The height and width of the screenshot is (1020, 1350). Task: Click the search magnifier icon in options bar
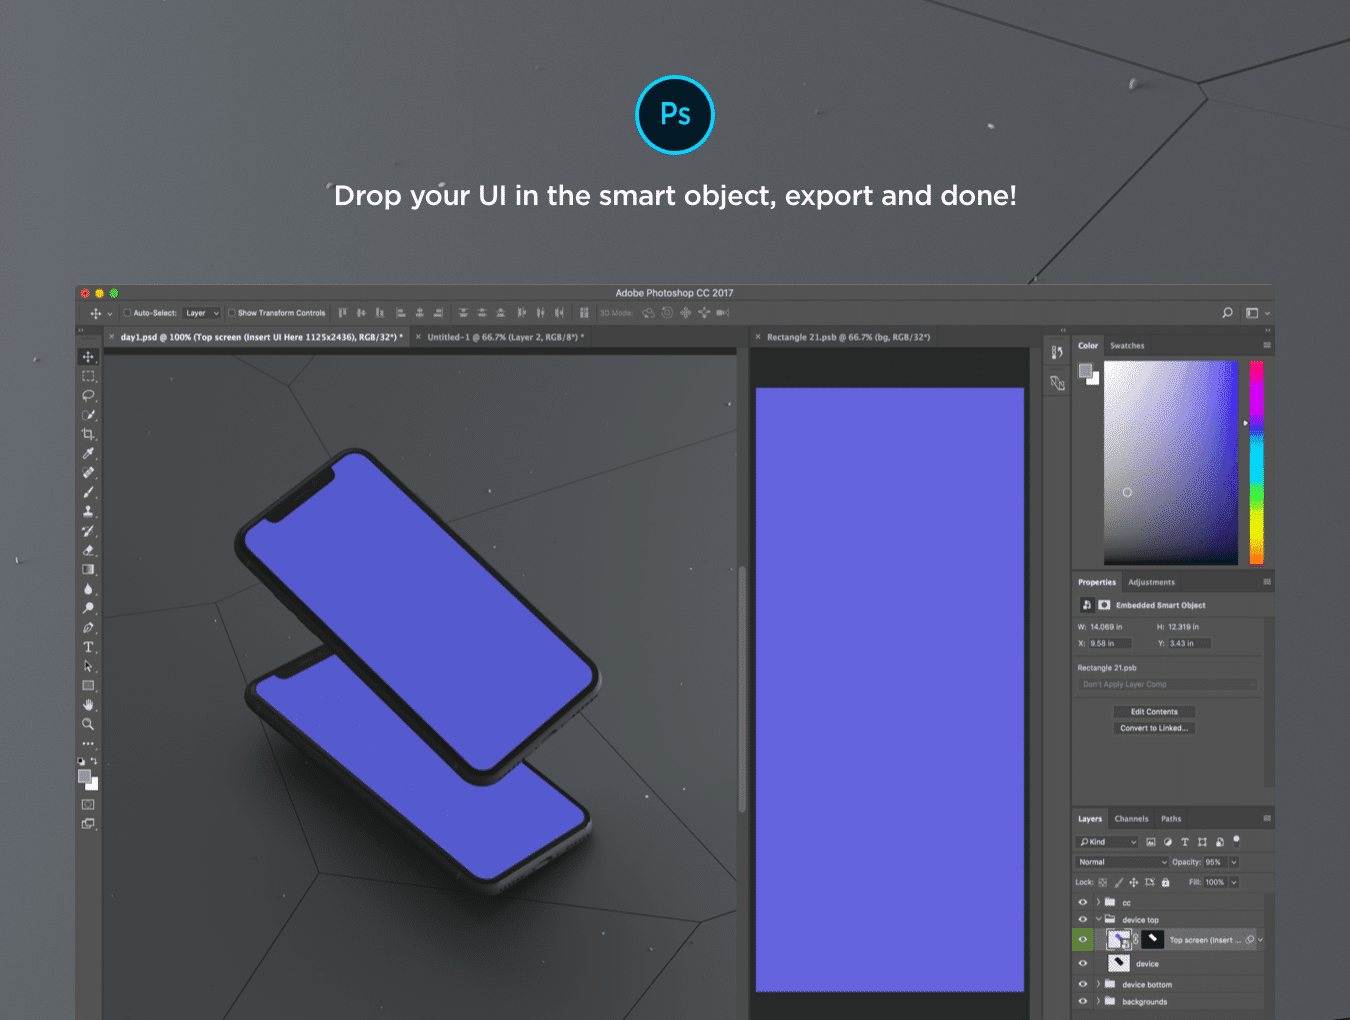point(1227,313)
